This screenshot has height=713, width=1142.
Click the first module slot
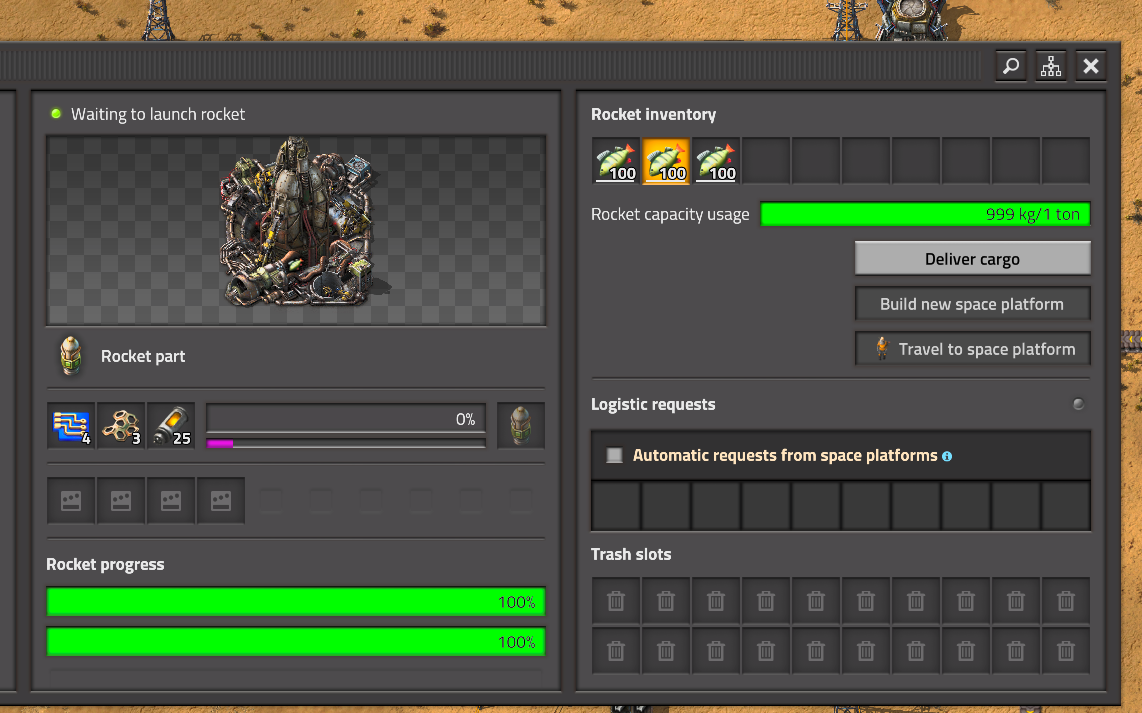point(71,500)
